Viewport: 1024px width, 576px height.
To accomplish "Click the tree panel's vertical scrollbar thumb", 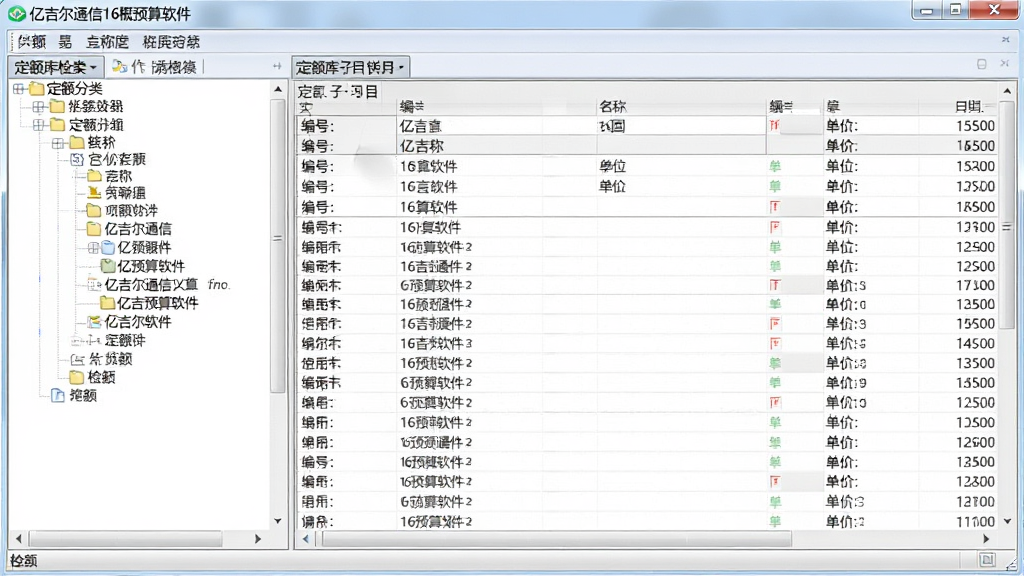I will [x=278, y=245].
